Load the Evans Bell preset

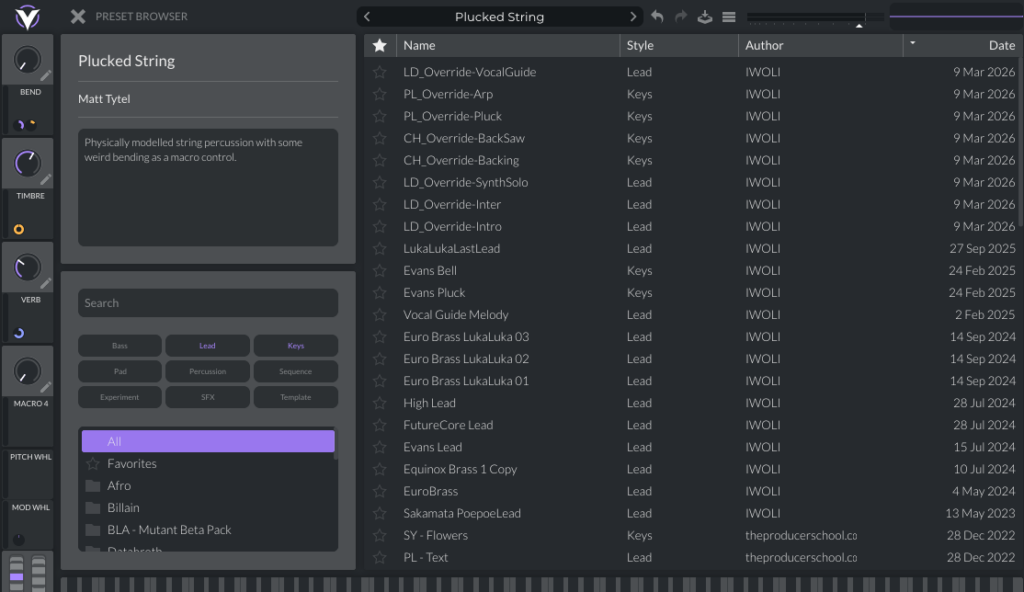pyautogui.click(x=430, y=270)
